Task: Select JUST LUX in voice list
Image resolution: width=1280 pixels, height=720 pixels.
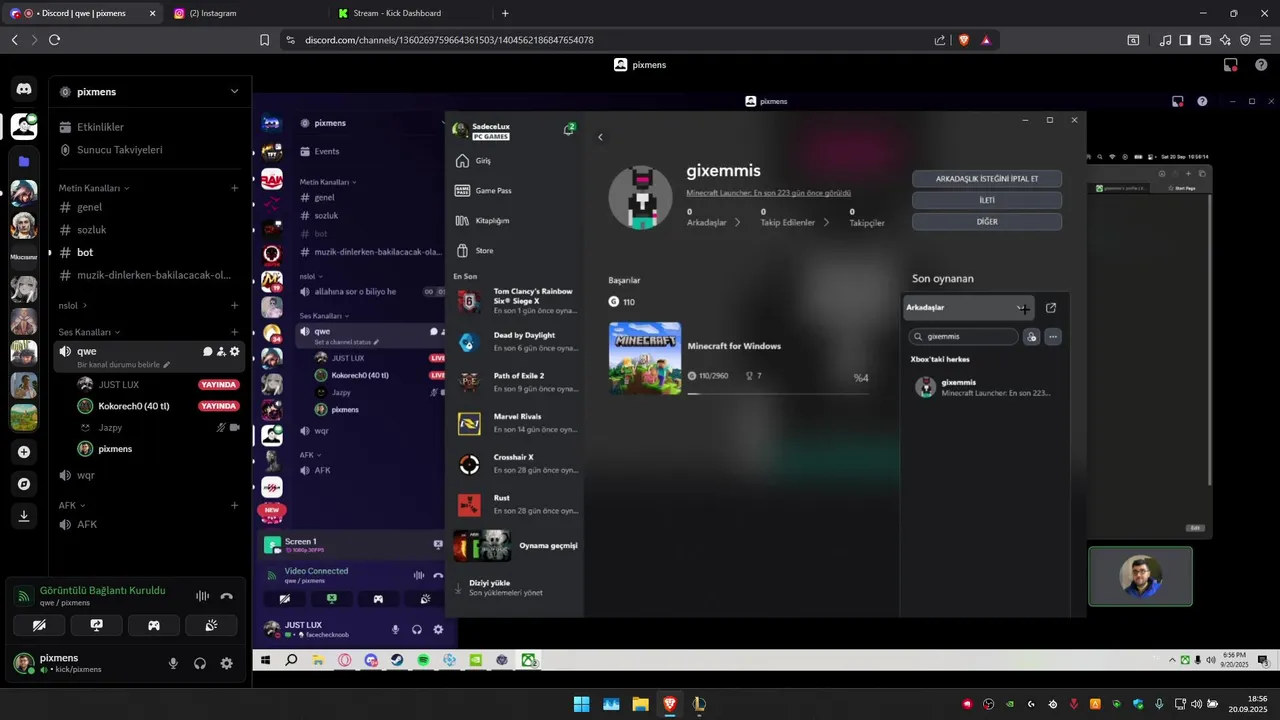Action: pos(159,385)
